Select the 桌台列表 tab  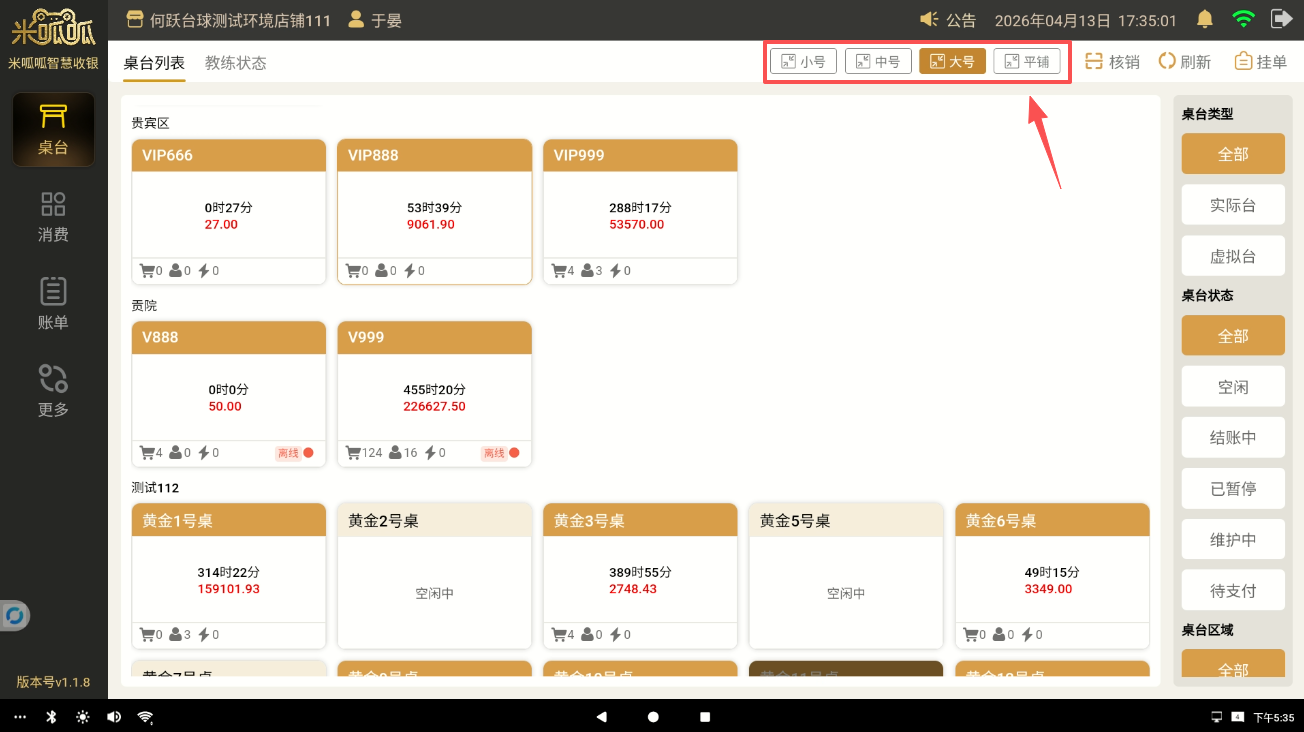[154, 63]
